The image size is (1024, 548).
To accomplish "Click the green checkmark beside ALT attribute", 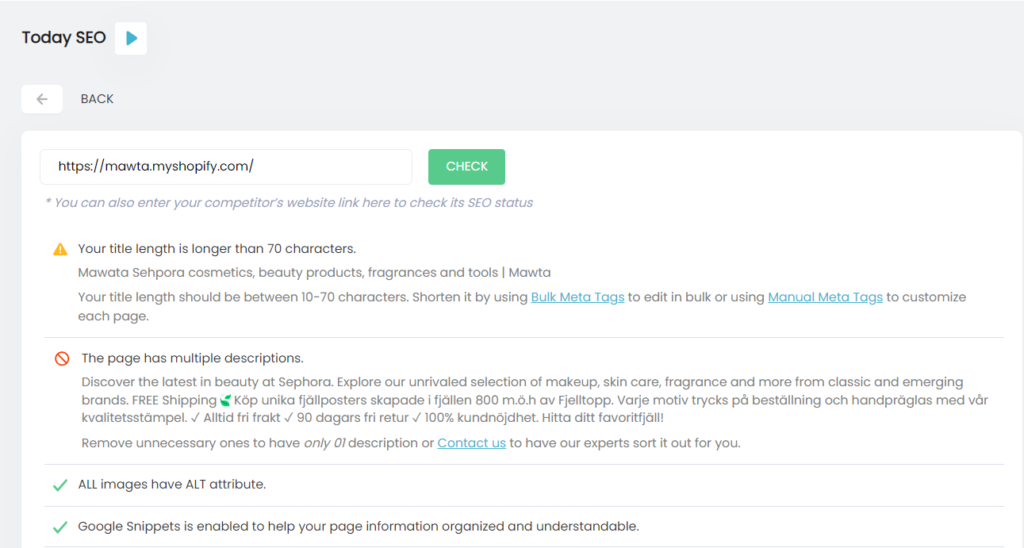I will click(x=60, y=485).
